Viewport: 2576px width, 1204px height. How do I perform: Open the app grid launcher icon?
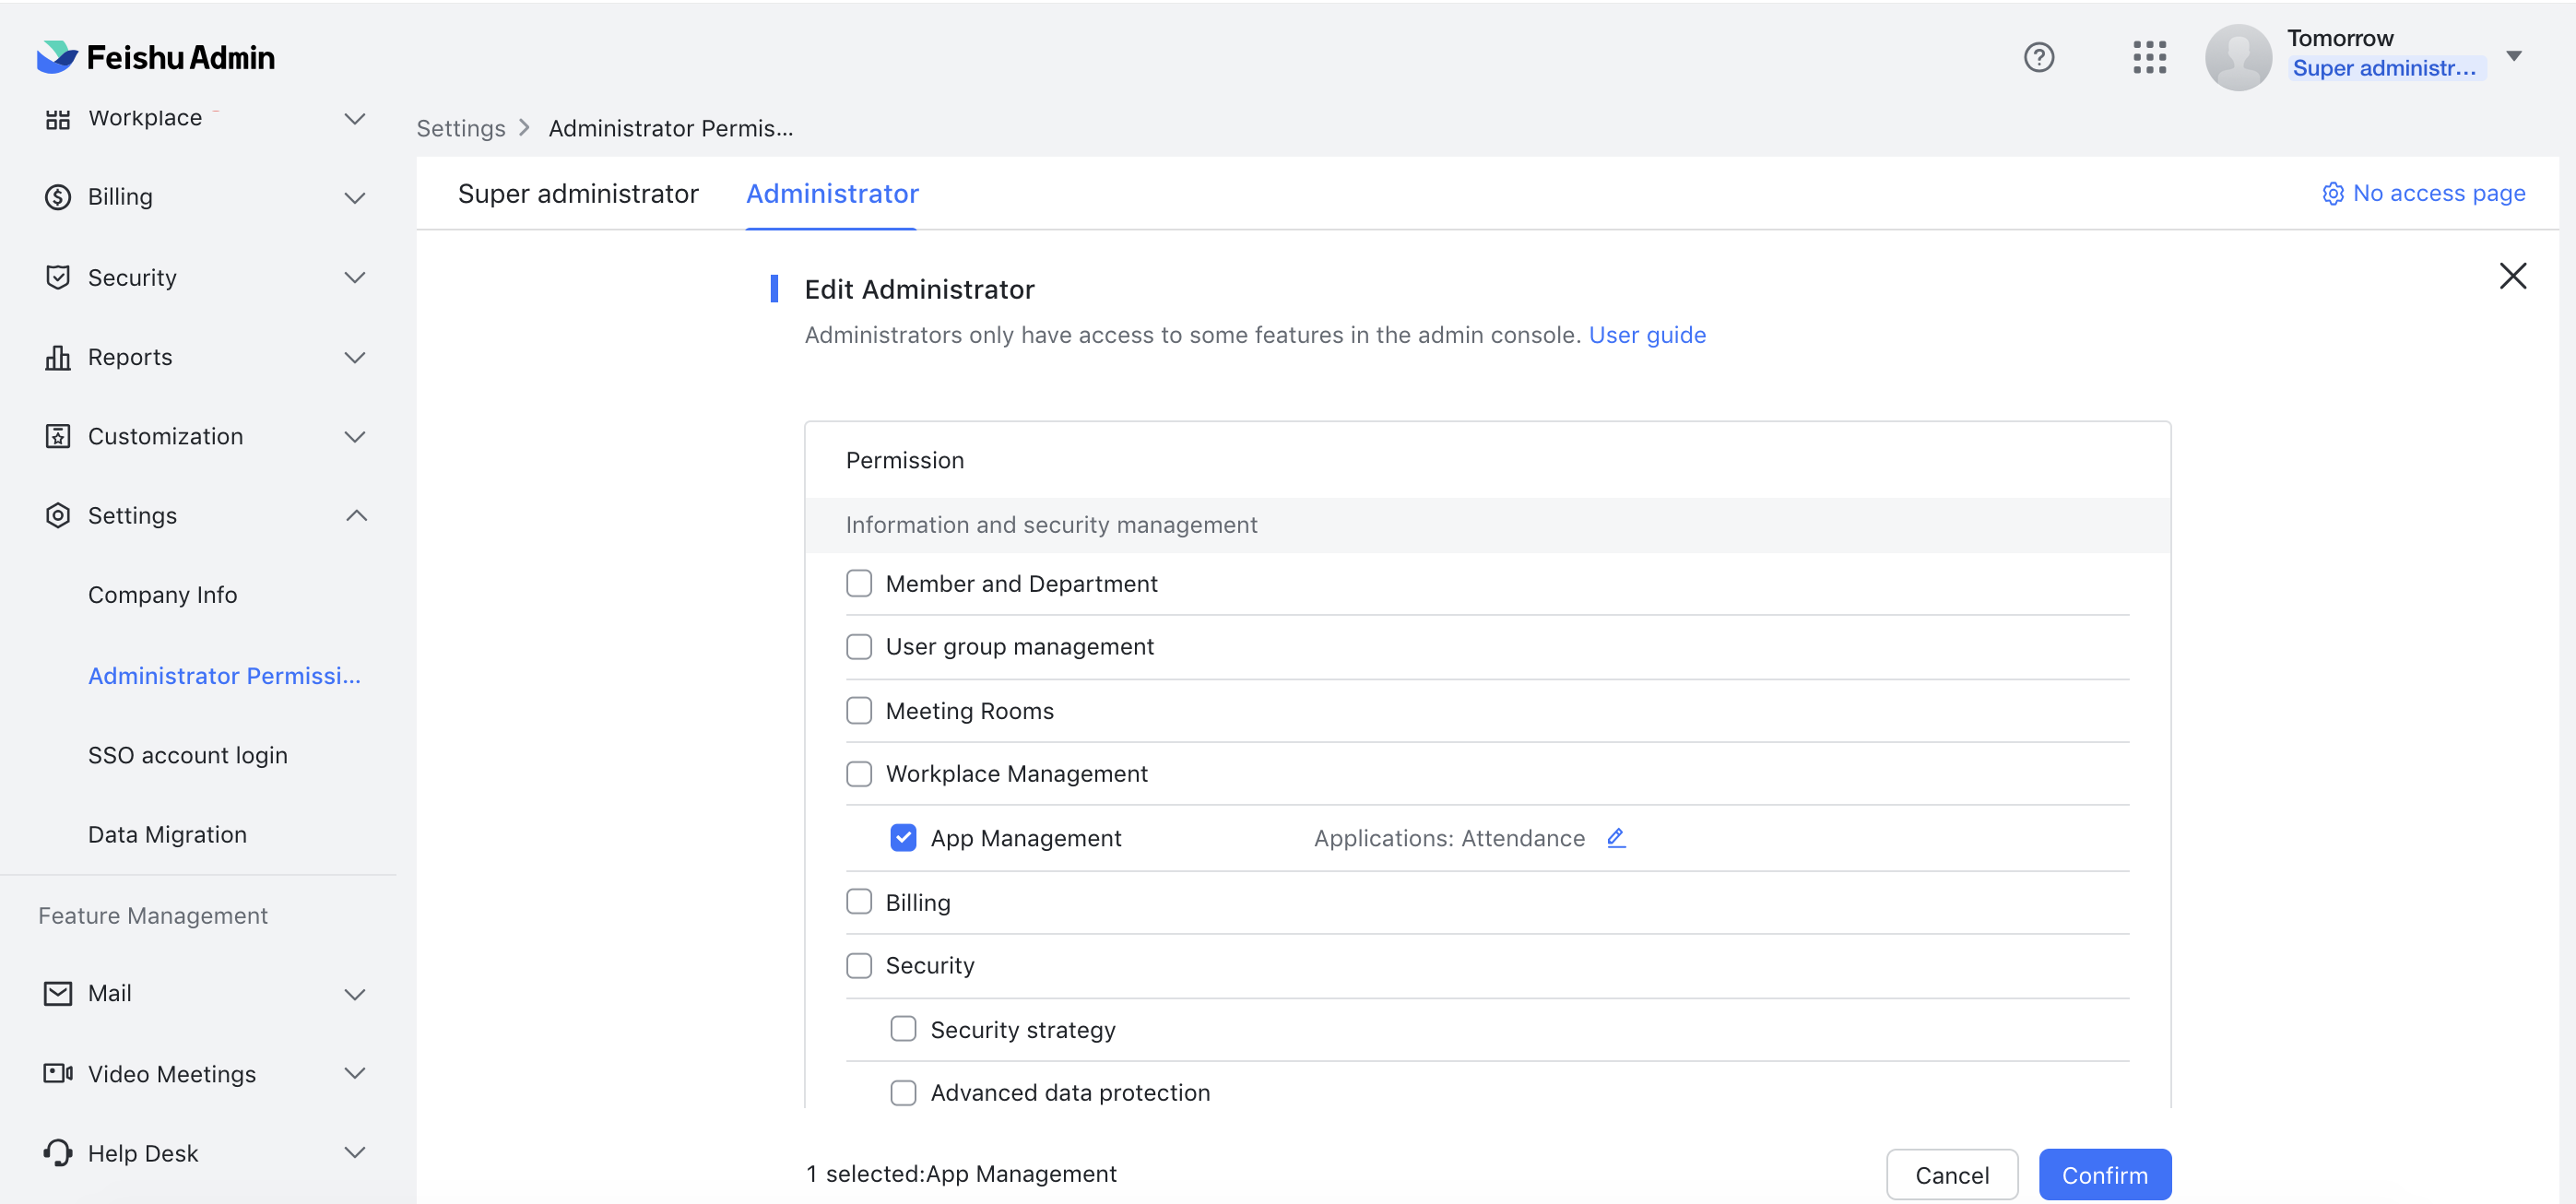tap(2149, 57)
